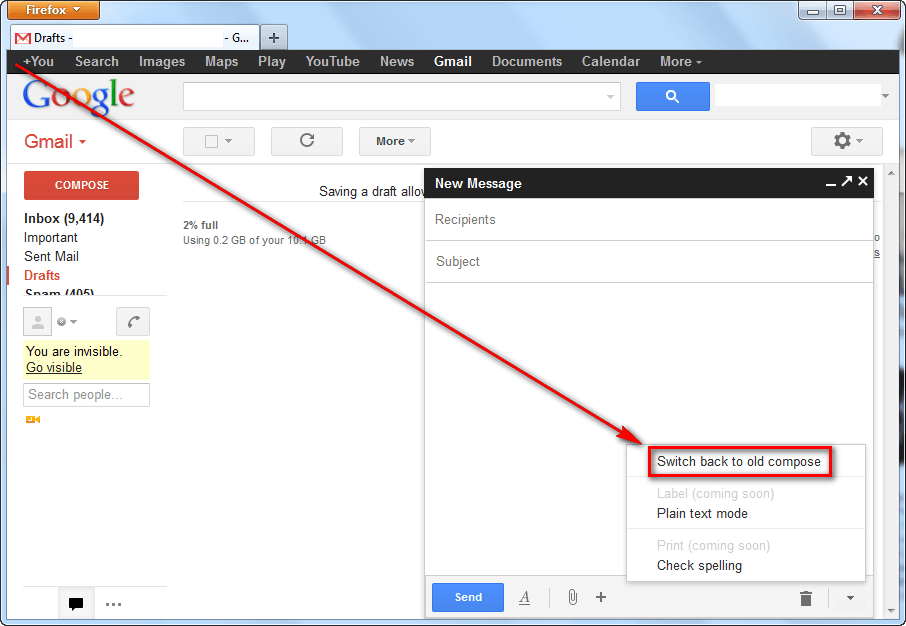Pop out the New Message window

click(x=846, y=181)
